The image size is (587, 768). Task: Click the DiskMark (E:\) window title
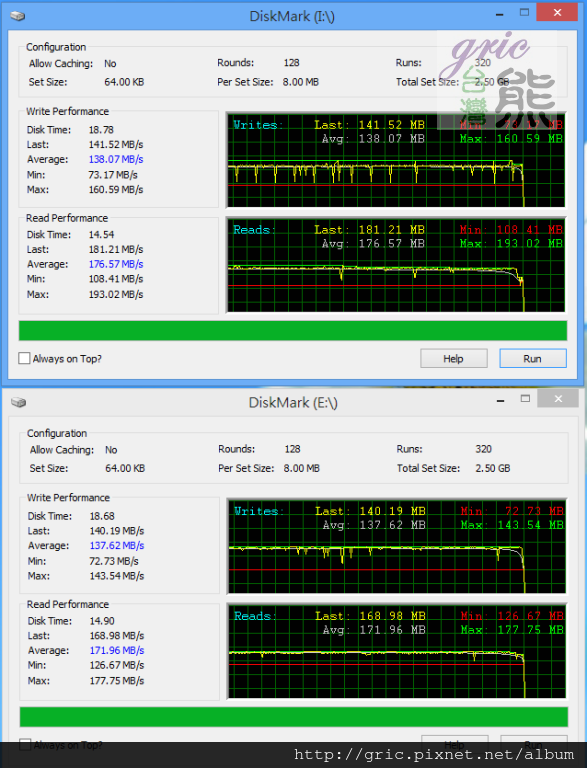point(293,403)
